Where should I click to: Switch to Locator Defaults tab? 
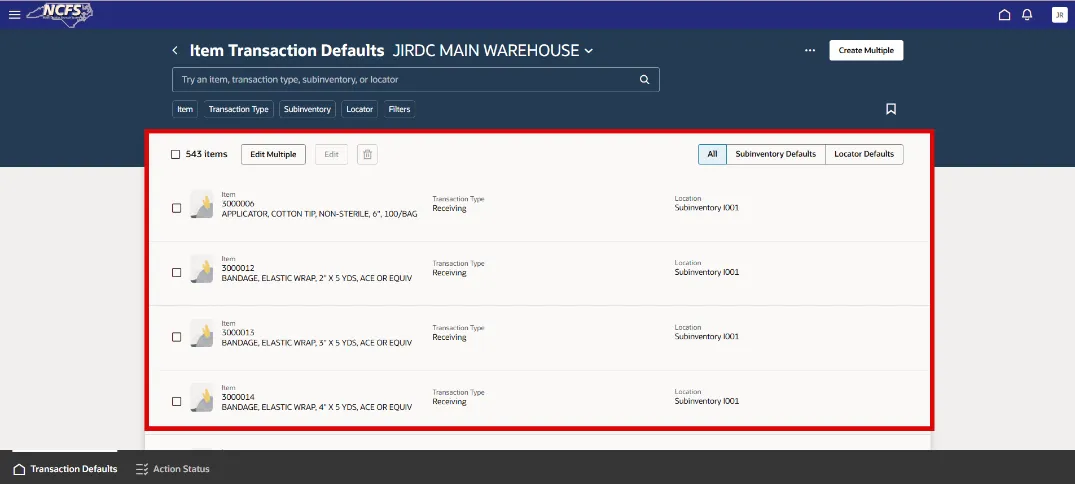click(864, 154)
